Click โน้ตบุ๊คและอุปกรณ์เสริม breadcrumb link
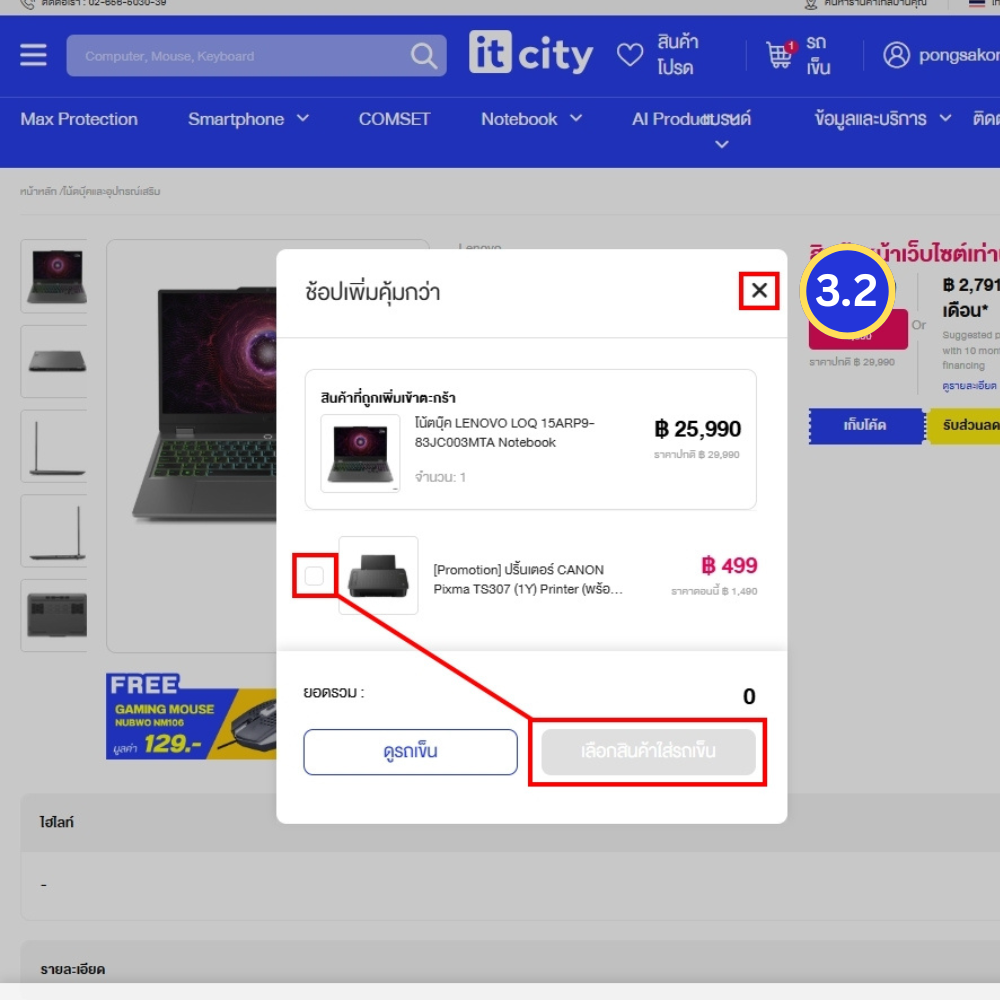 pos(112,191)
